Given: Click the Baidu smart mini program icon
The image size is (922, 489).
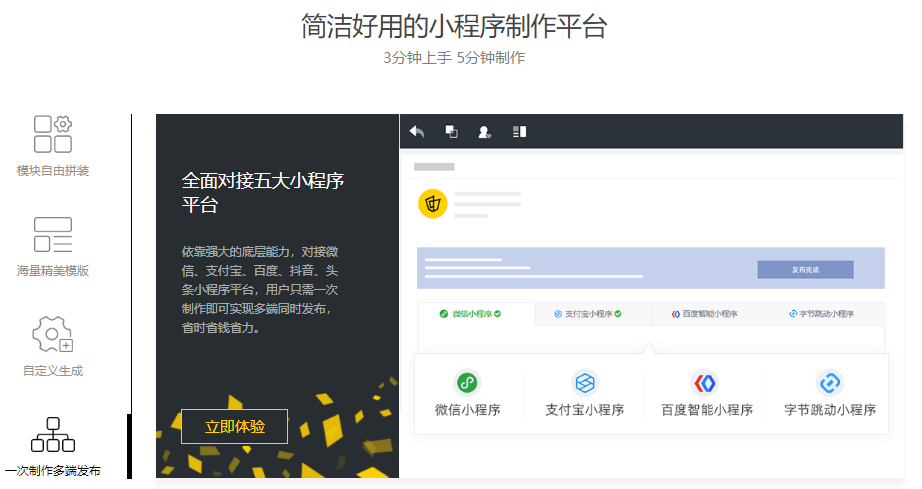Looking at the screenshot, I should pos(705,383).
